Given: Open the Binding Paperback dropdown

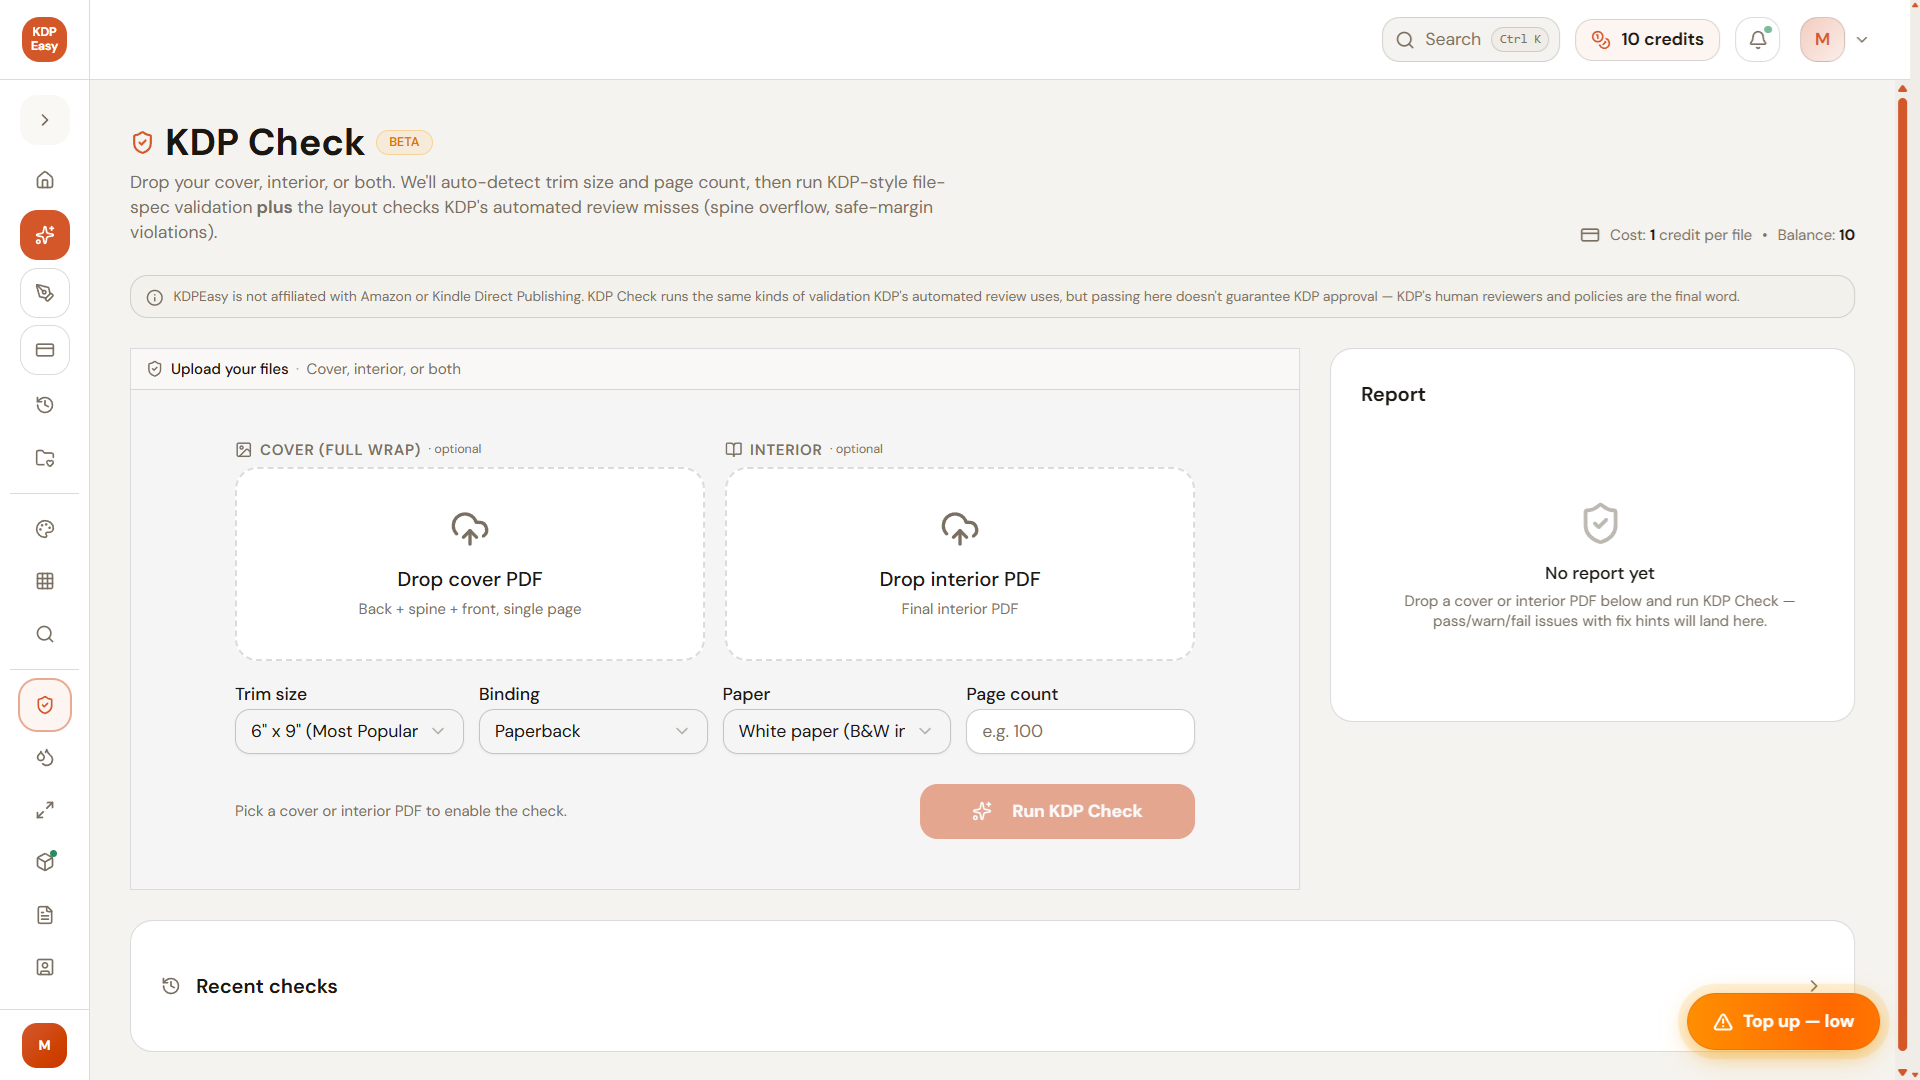Looking at the screenshot, I should tap(593, 731).
